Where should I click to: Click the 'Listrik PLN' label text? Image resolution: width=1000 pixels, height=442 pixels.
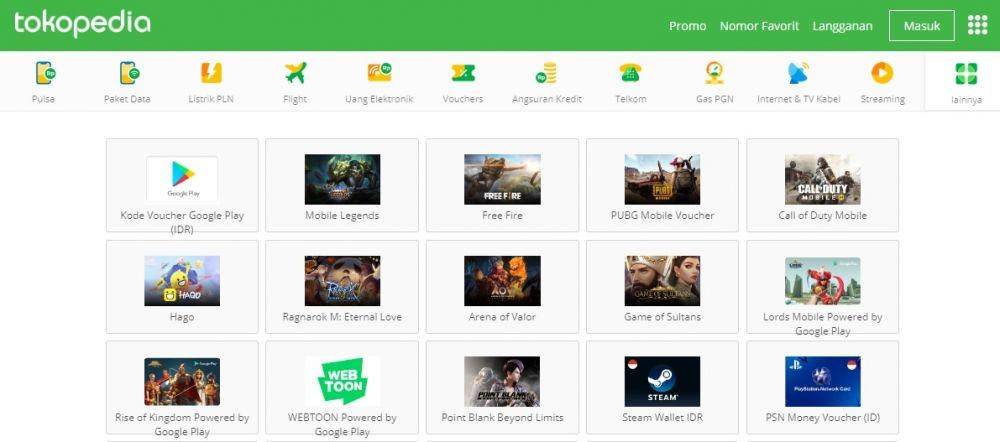(211, 99)
